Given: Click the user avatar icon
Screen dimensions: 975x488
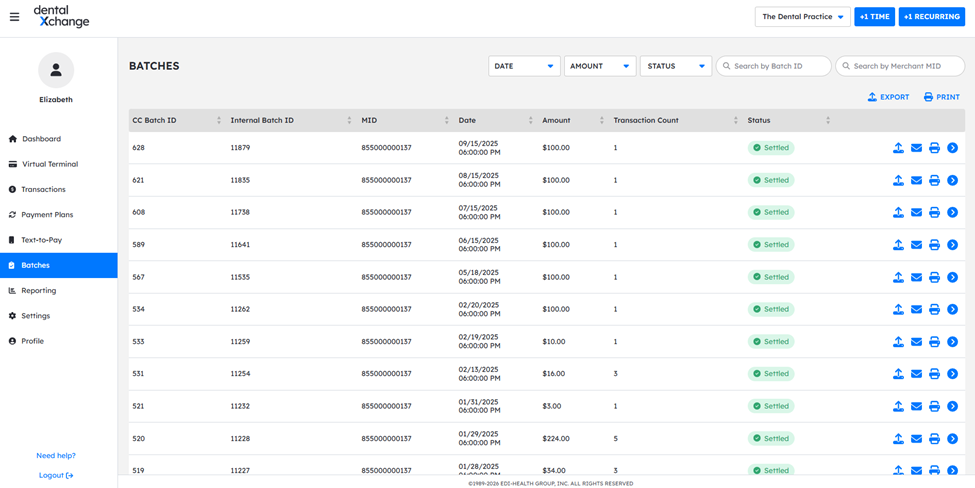Looking at the screenshot, I should pos(56,70).
